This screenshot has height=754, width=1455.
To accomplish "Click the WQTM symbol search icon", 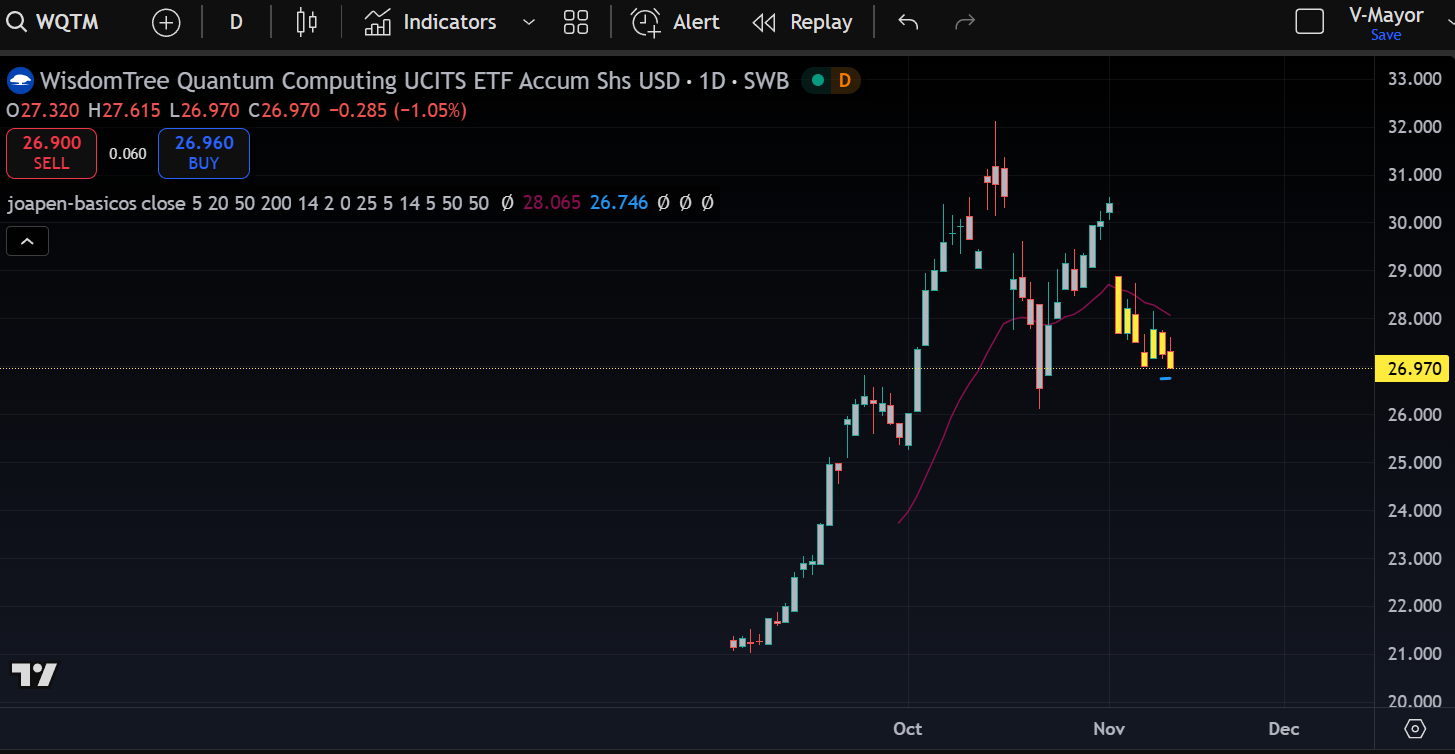I will click(17, 22).
